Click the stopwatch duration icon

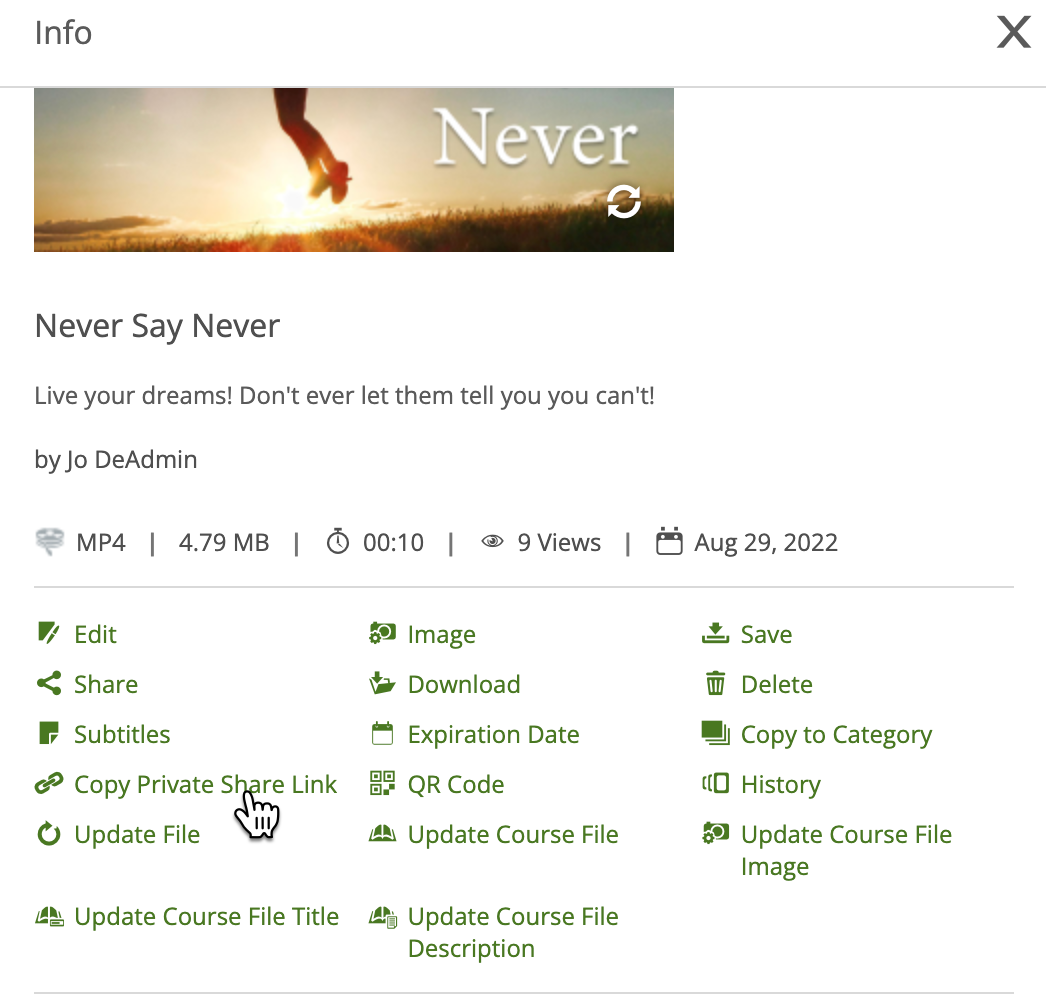click(x=338, y=541)
